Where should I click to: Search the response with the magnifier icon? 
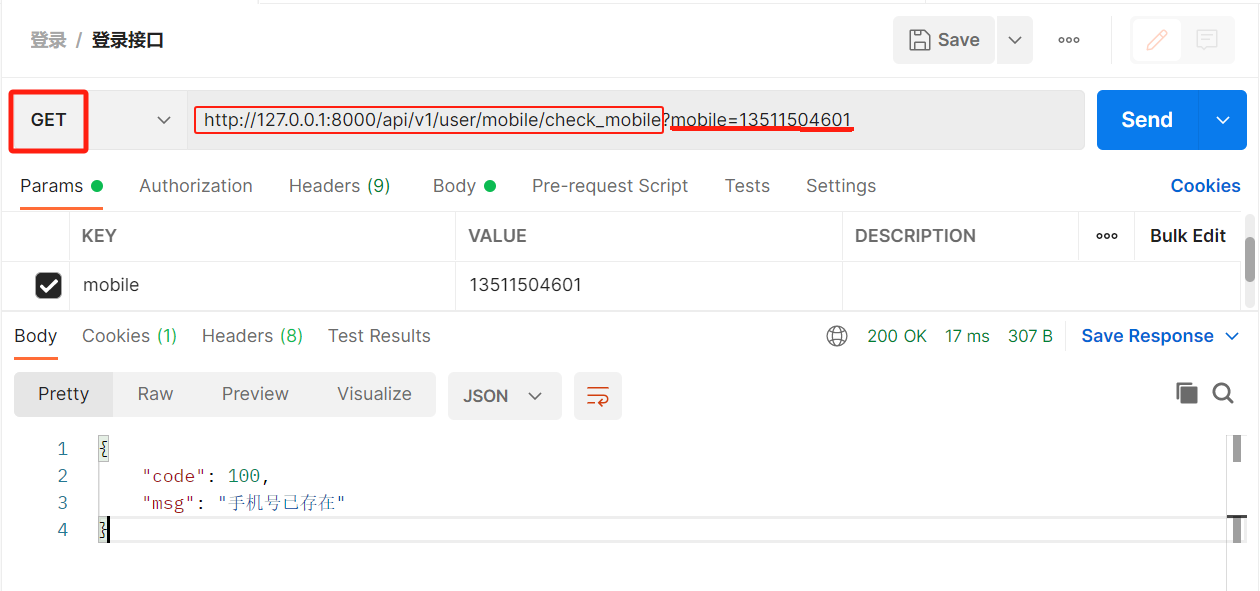click(x=1223, y=393)
